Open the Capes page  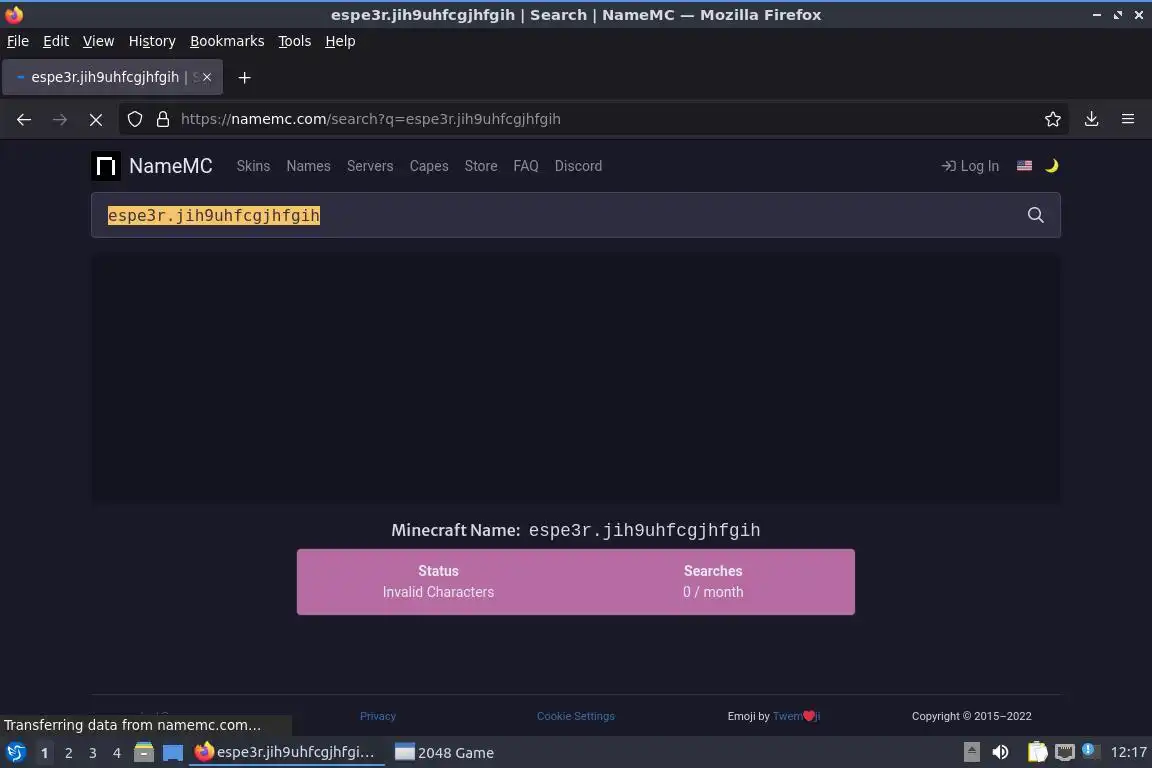click(429, 166)
